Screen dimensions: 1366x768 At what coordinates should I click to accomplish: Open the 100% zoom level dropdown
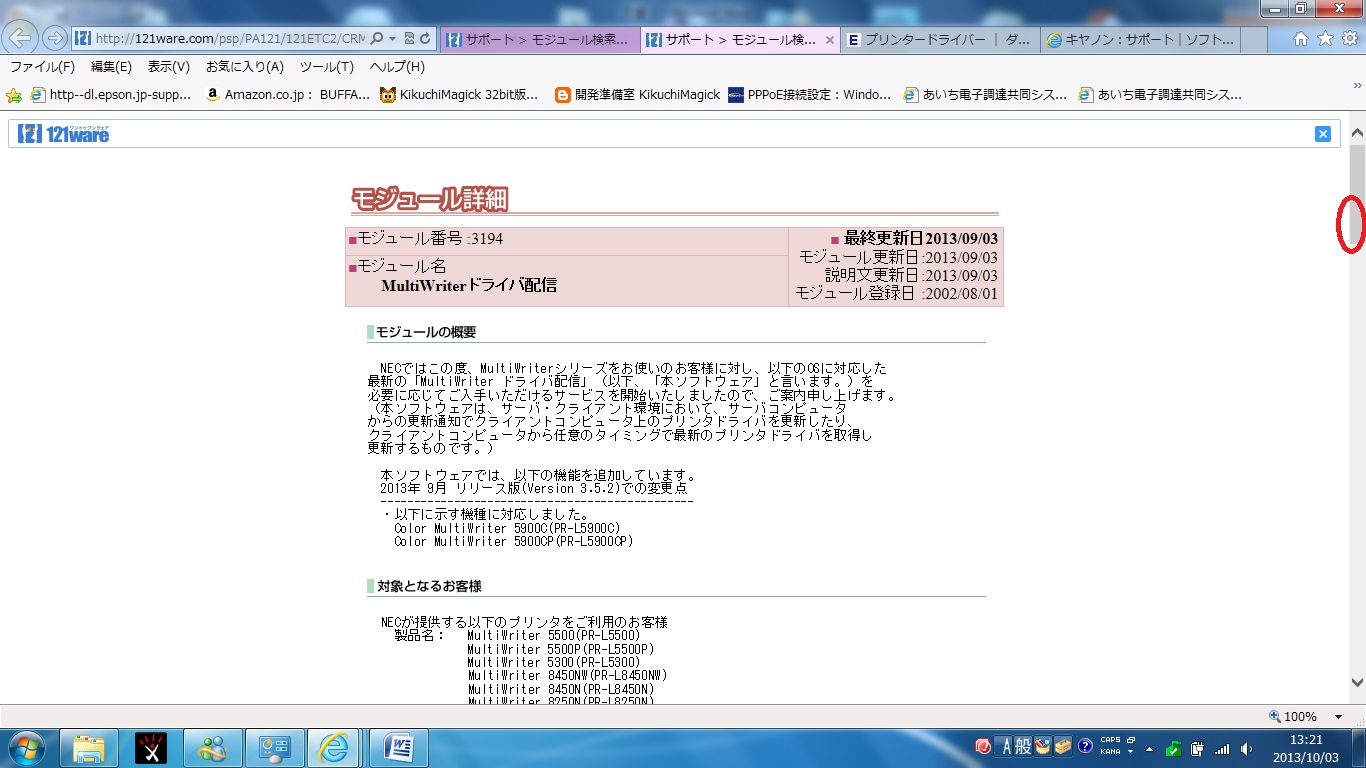coord(1338,717)
